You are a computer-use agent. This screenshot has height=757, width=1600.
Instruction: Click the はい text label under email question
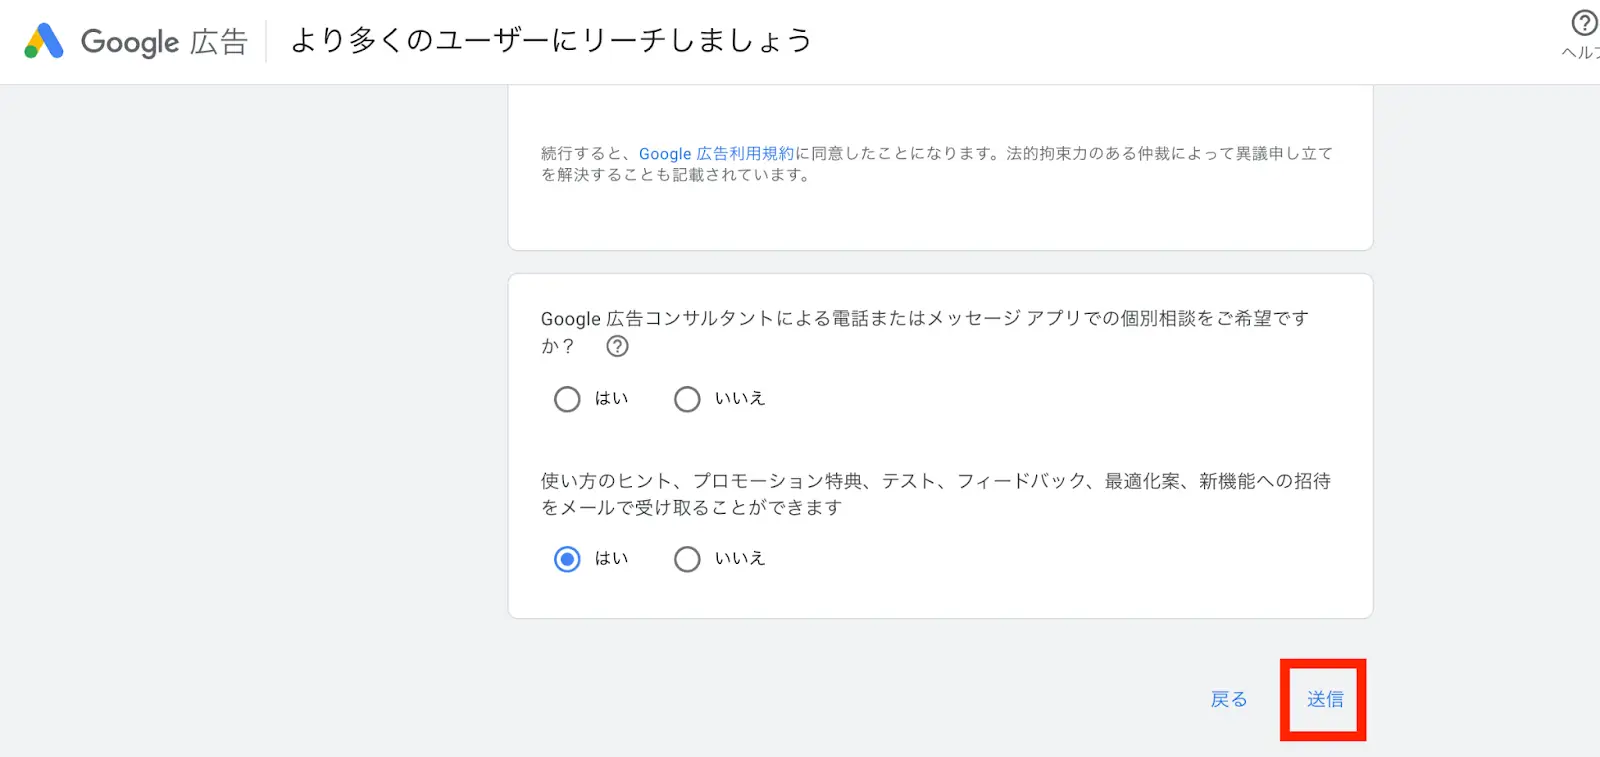(x=611, y=558)
